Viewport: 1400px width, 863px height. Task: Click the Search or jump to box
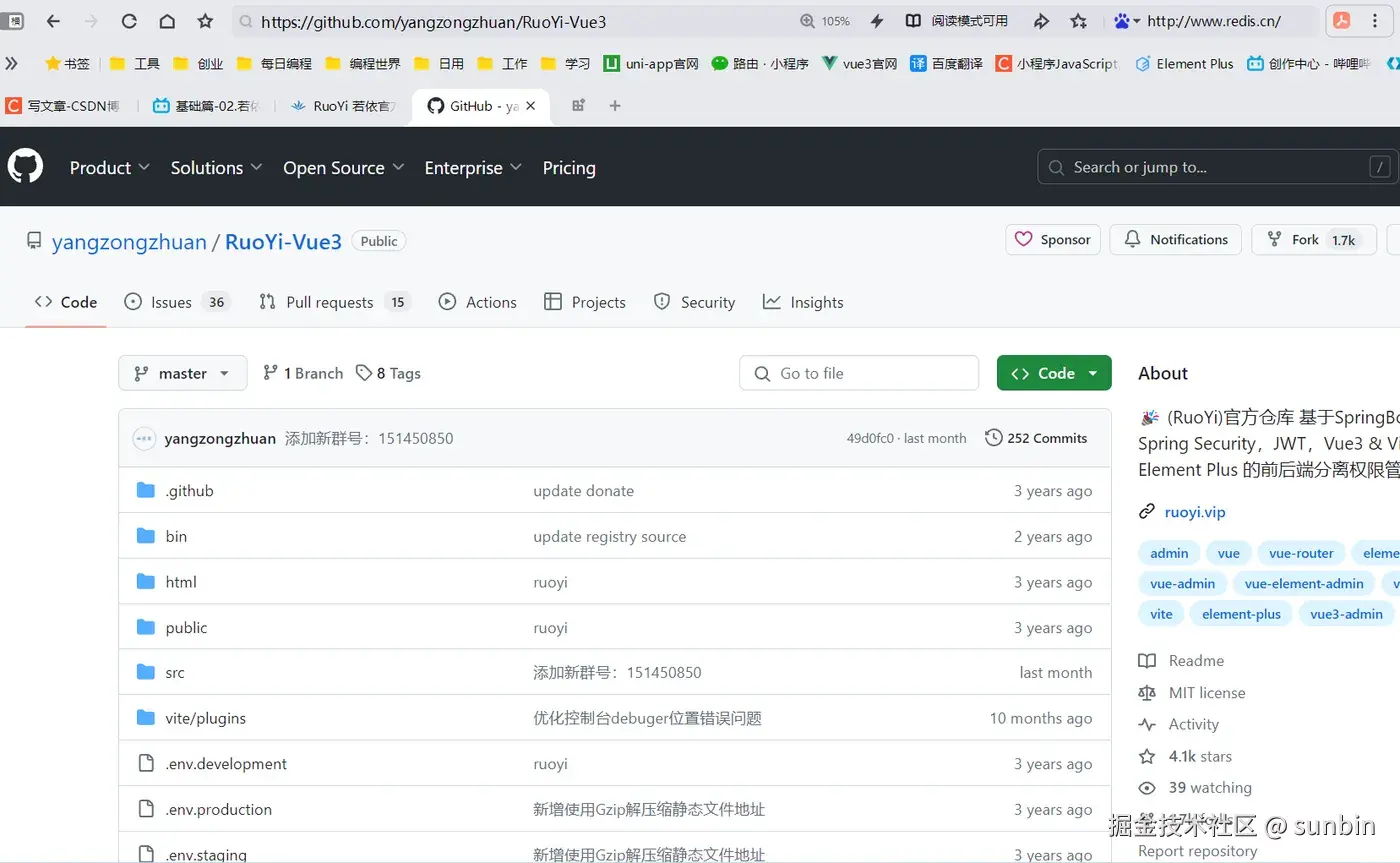click(1217, 167)
